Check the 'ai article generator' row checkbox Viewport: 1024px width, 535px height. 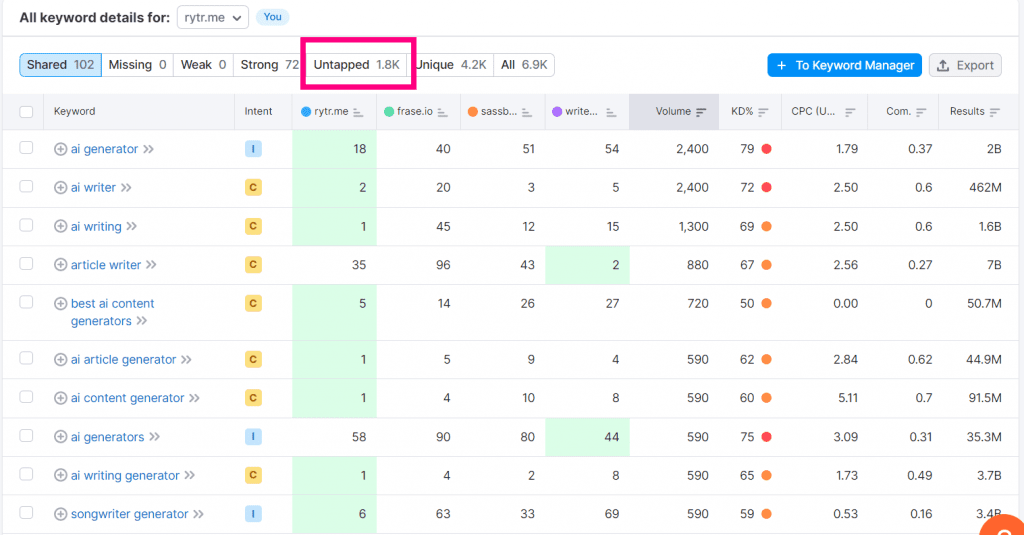26,358
